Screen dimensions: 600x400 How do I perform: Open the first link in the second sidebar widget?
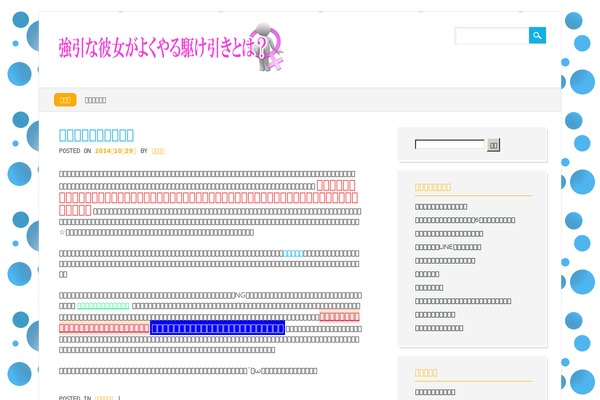point(435,392)
